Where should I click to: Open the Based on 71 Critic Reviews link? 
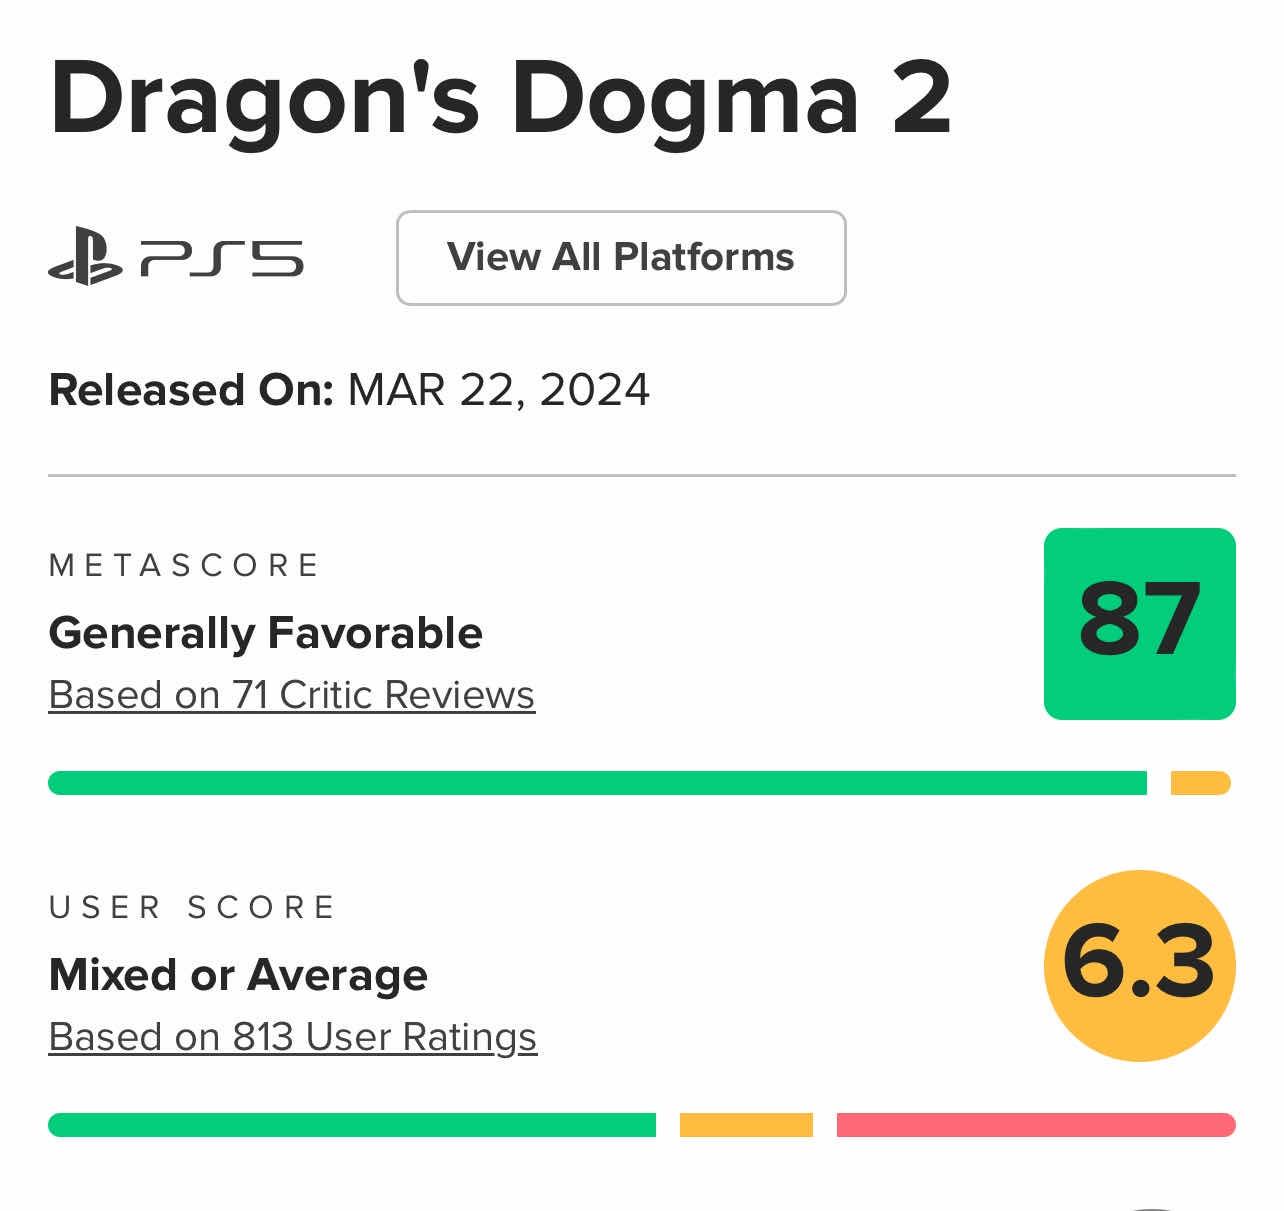click(x=291, y=695)
